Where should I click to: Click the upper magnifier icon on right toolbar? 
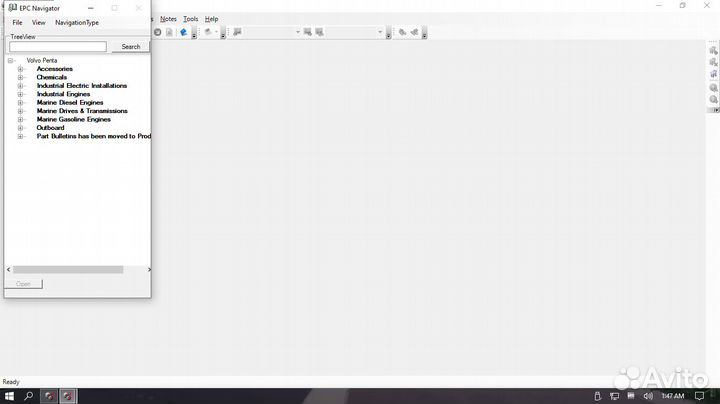point(713,87)
